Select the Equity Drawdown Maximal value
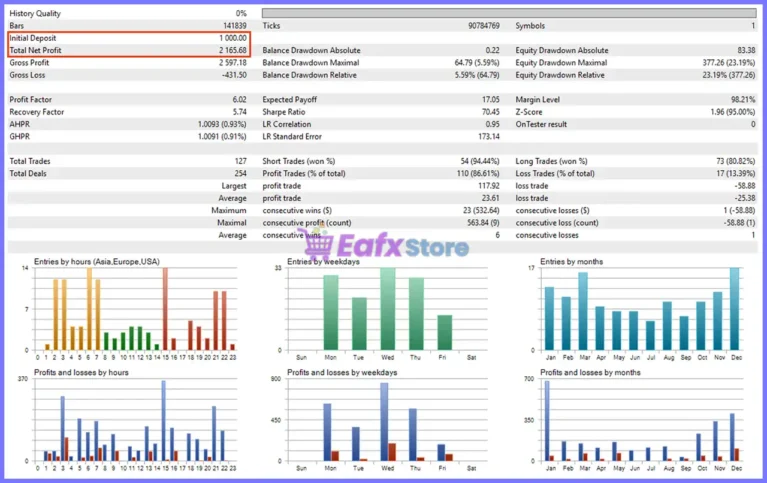767x483 pixels. [x=729, y=63]
